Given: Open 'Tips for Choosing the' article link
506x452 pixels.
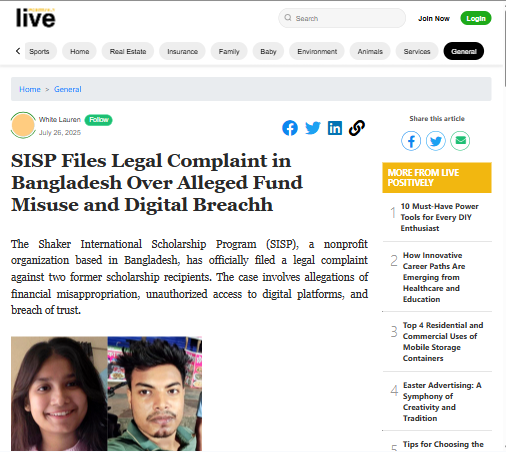Looking at the screenshot, I should click(443, 444).
